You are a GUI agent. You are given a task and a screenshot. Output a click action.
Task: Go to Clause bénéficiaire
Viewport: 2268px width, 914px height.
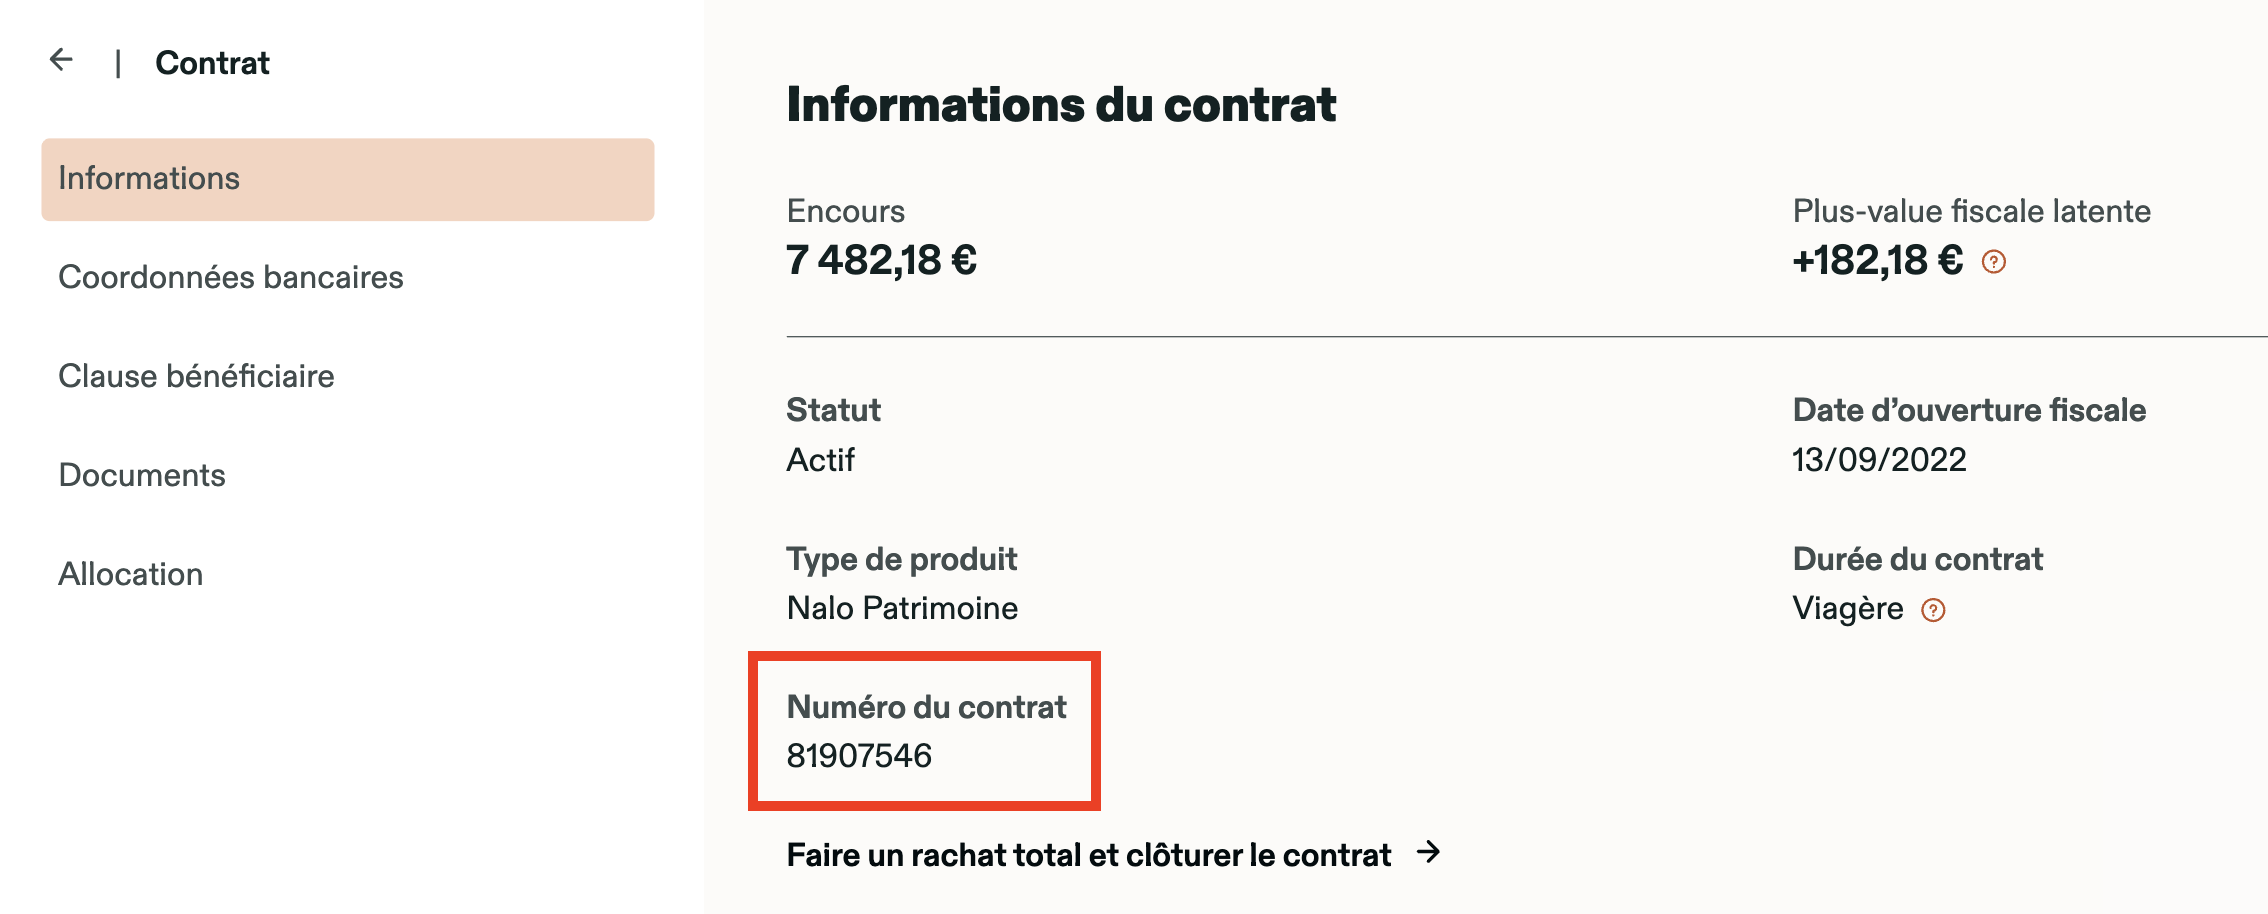point(196,376)
